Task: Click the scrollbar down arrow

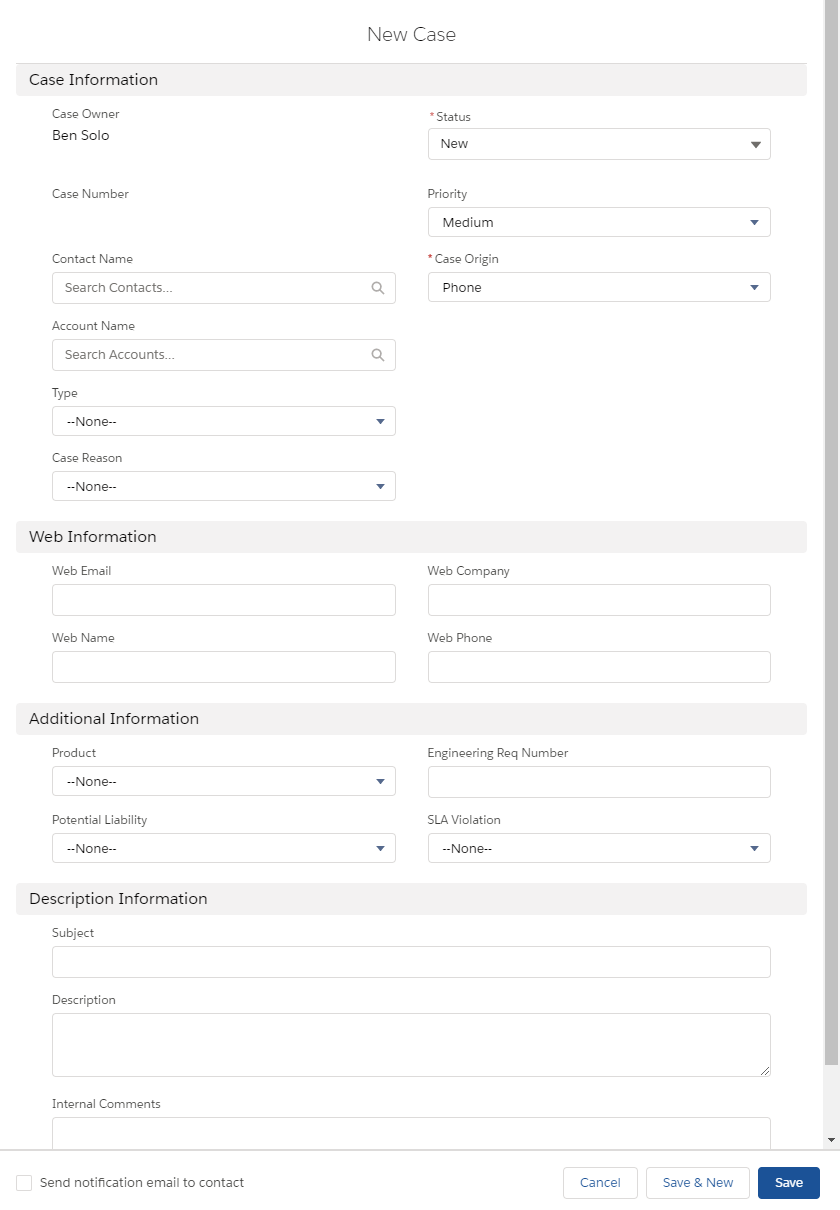Action: [831, 1140]
